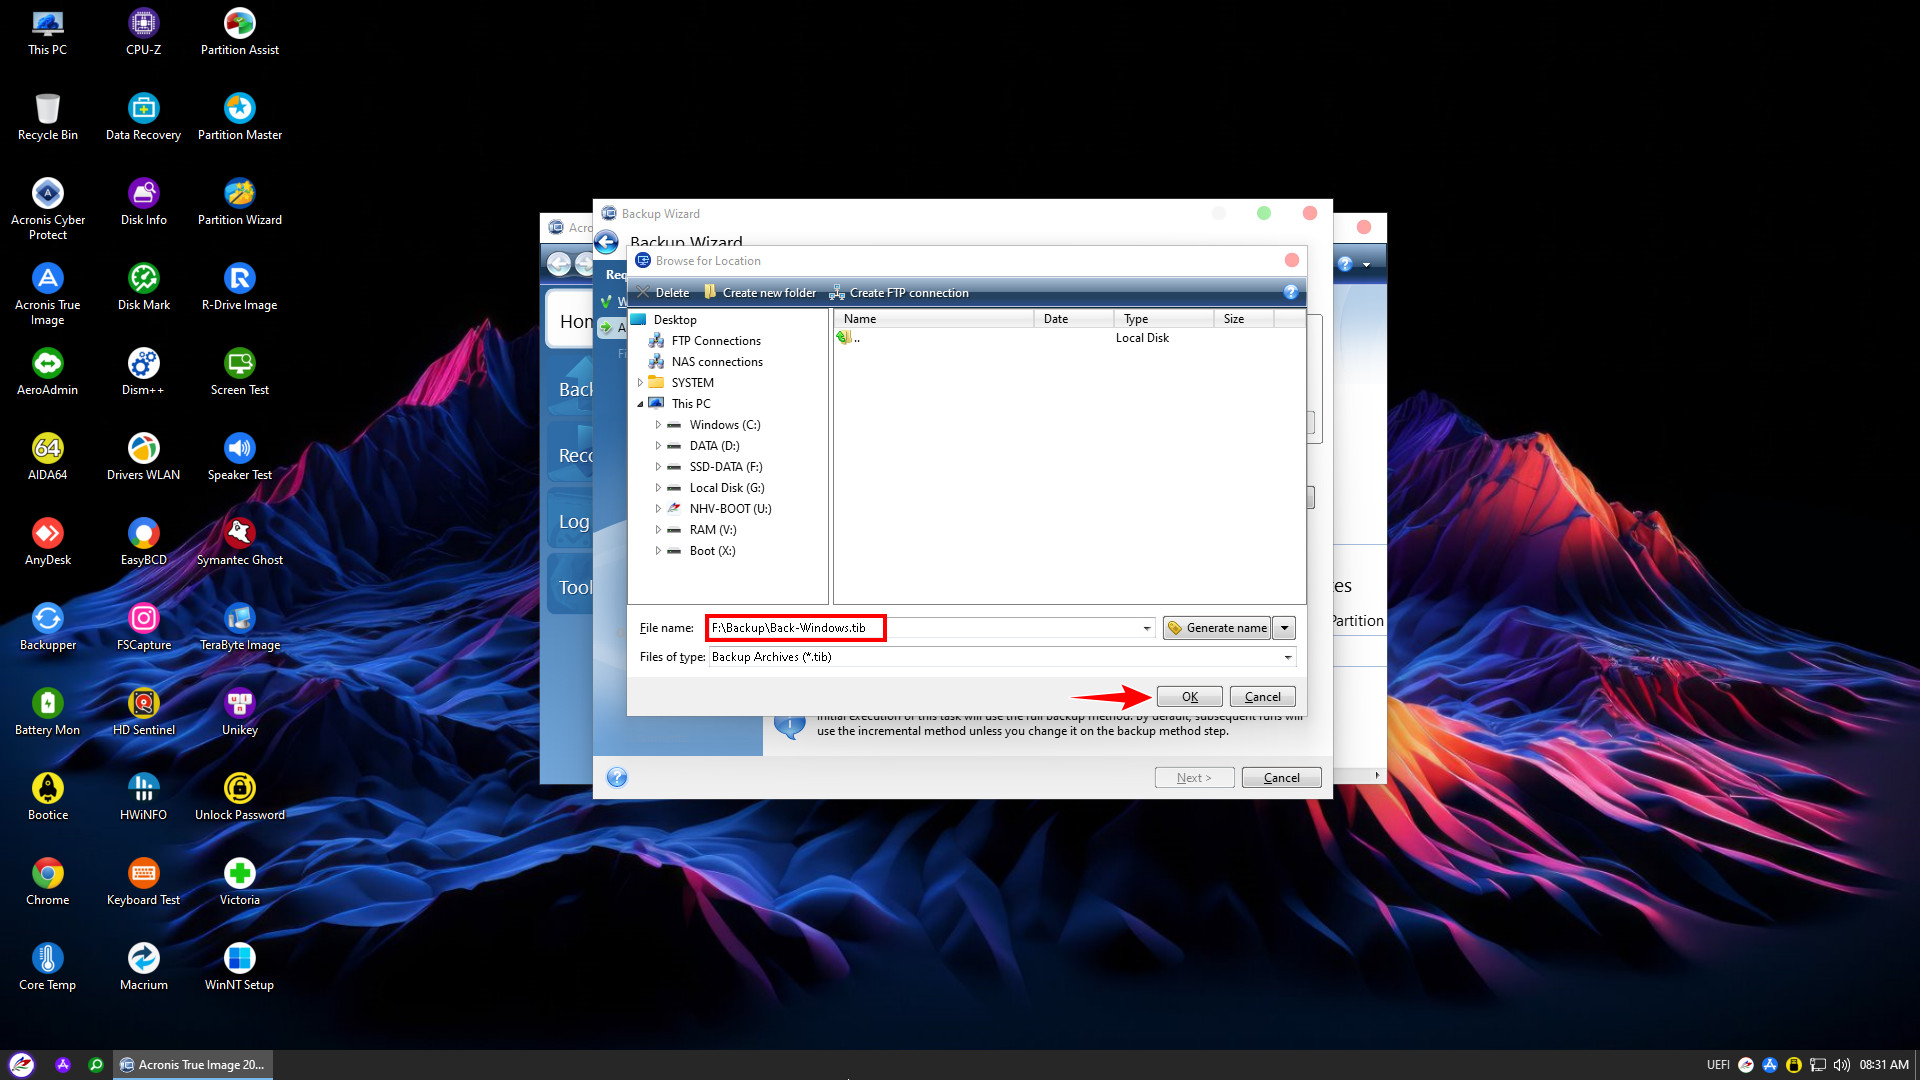1920x1080 pixels.
Task: Click Backup Wizard back arrow icon
Action: [x=607, y=242]
